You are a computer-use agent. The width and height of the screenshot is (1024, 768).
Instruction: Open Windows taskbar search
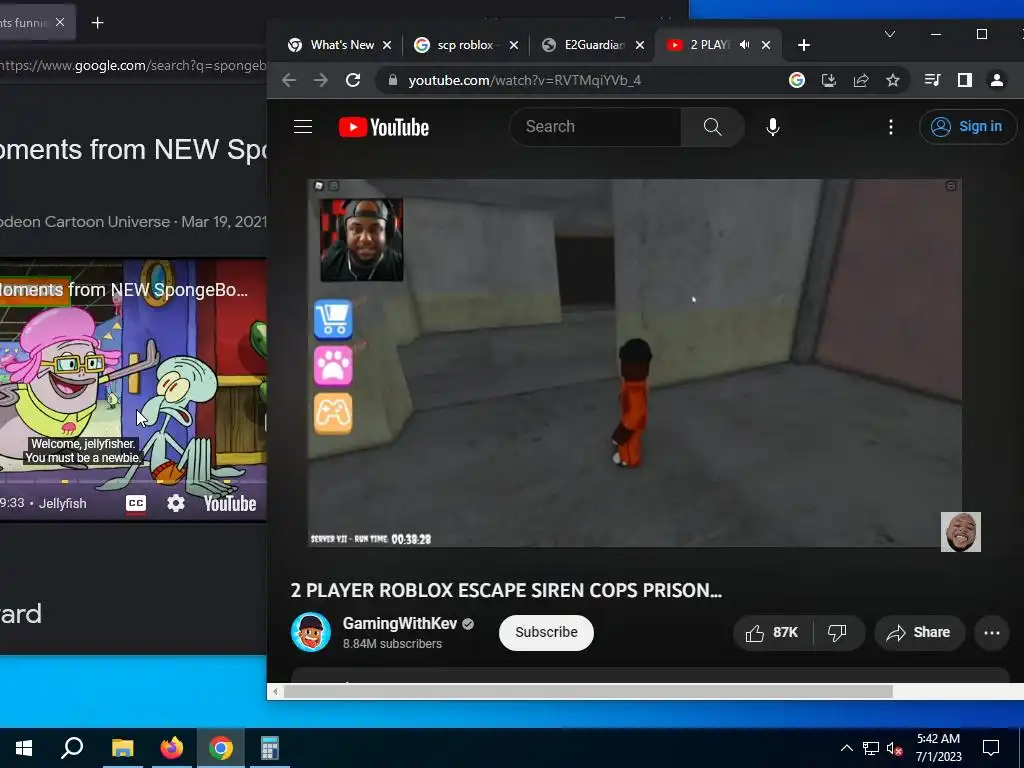click(72, 748)
